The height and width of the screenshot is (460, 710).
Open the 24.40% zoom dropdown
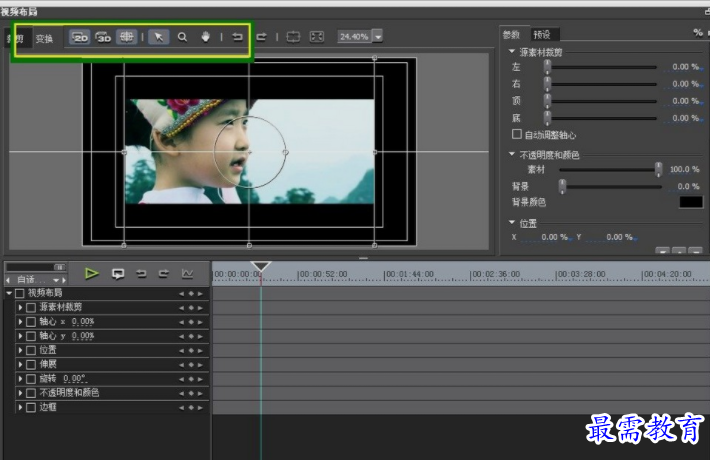[x=378, y=37]
